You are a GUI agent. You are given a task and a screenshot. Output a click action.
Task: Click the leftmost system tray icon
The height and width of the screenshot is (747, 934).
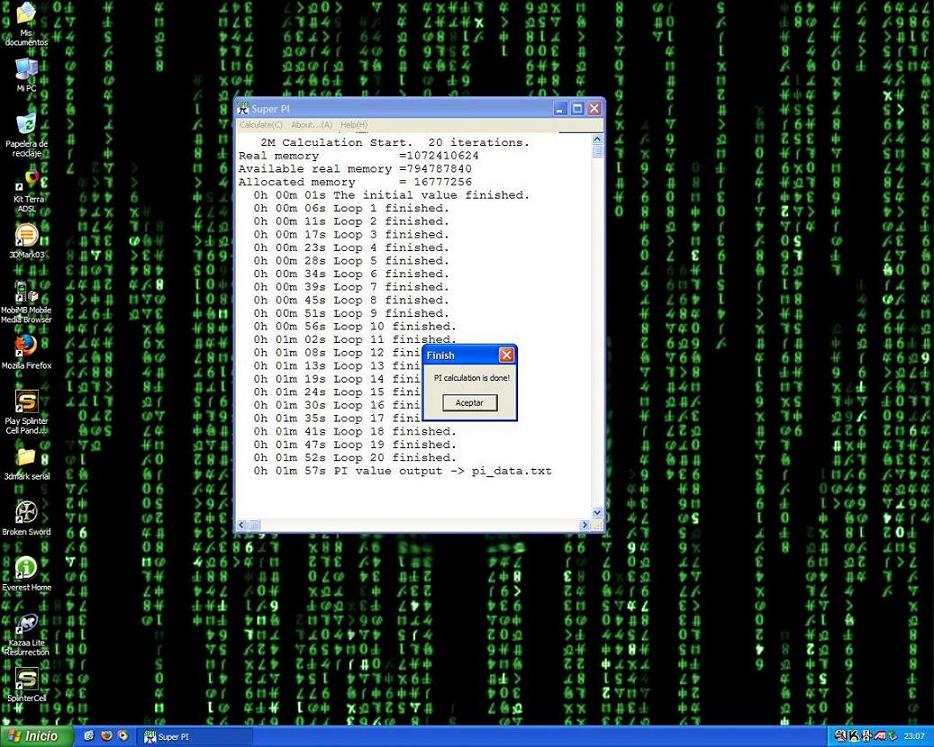coord(840,736)
